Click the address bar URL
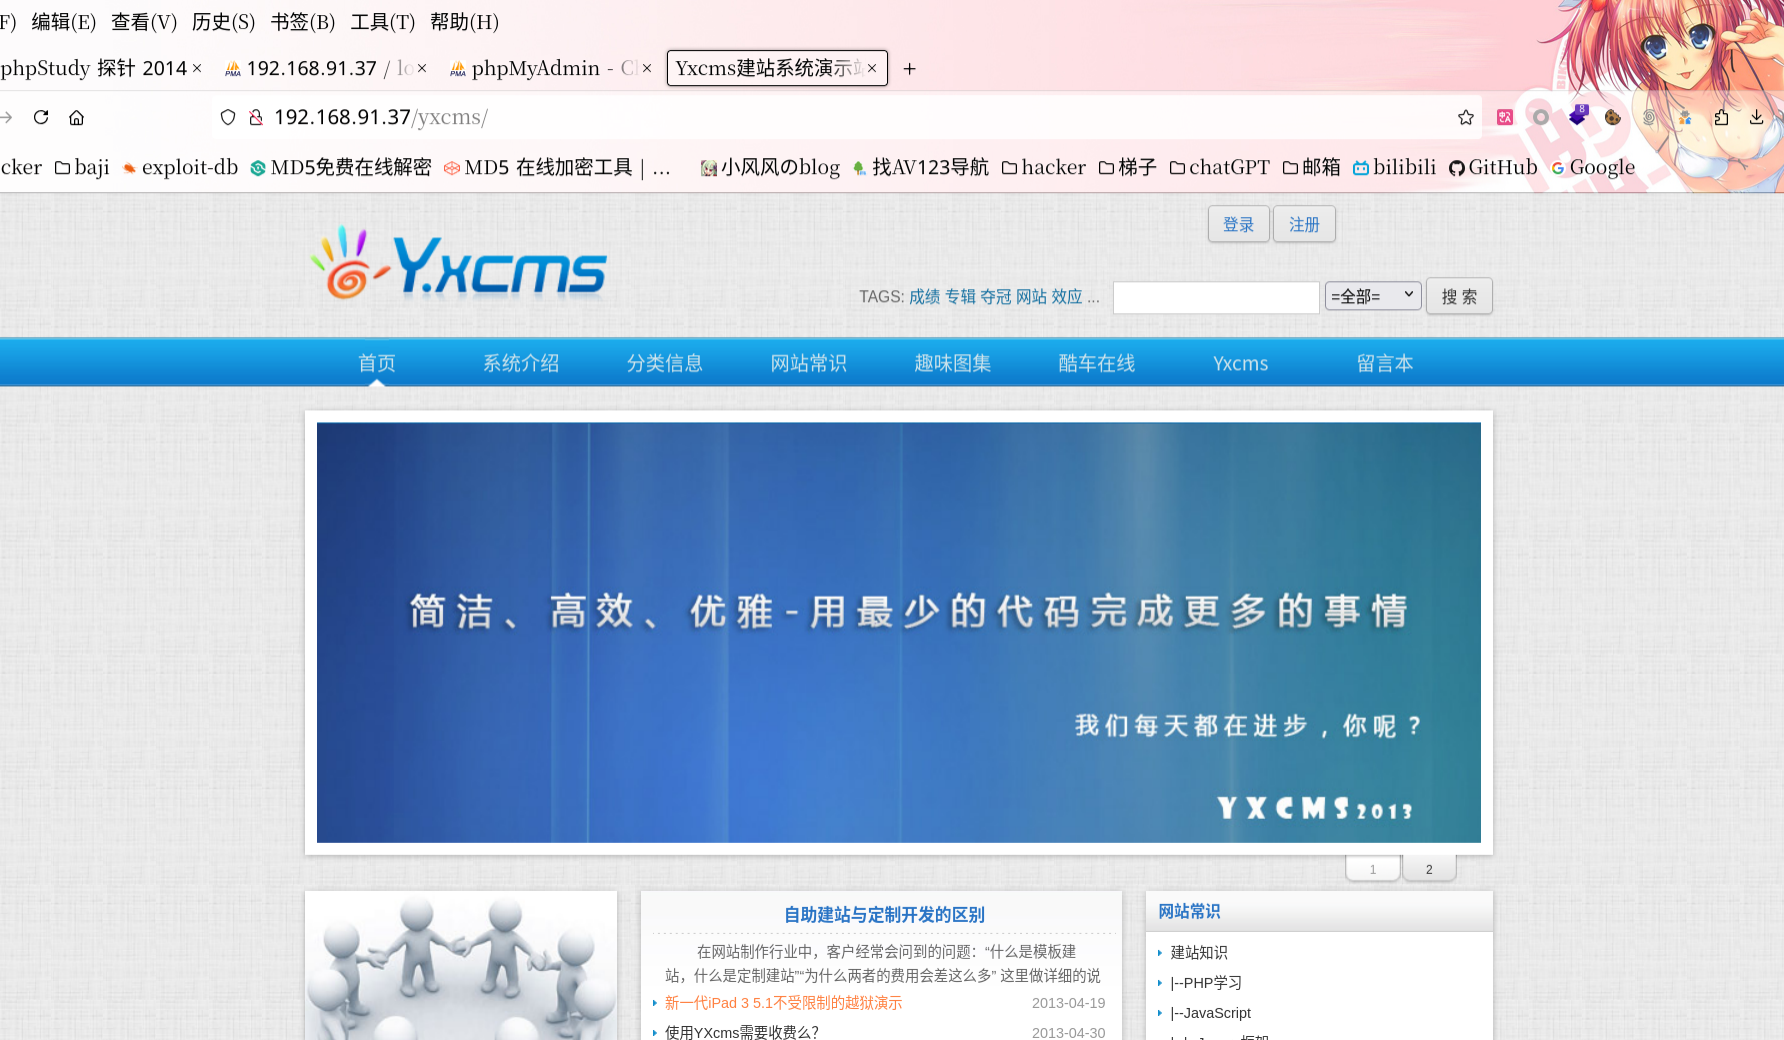 point(380,117)
